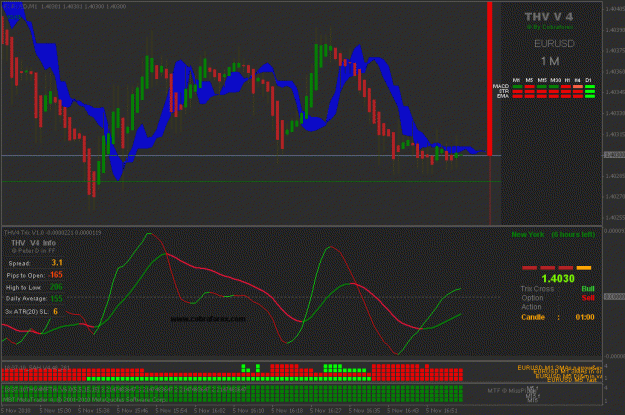Image resolution: width=625 pixels, height=415 pixels.
Task: Click the Option label
Action: (532, 298)
